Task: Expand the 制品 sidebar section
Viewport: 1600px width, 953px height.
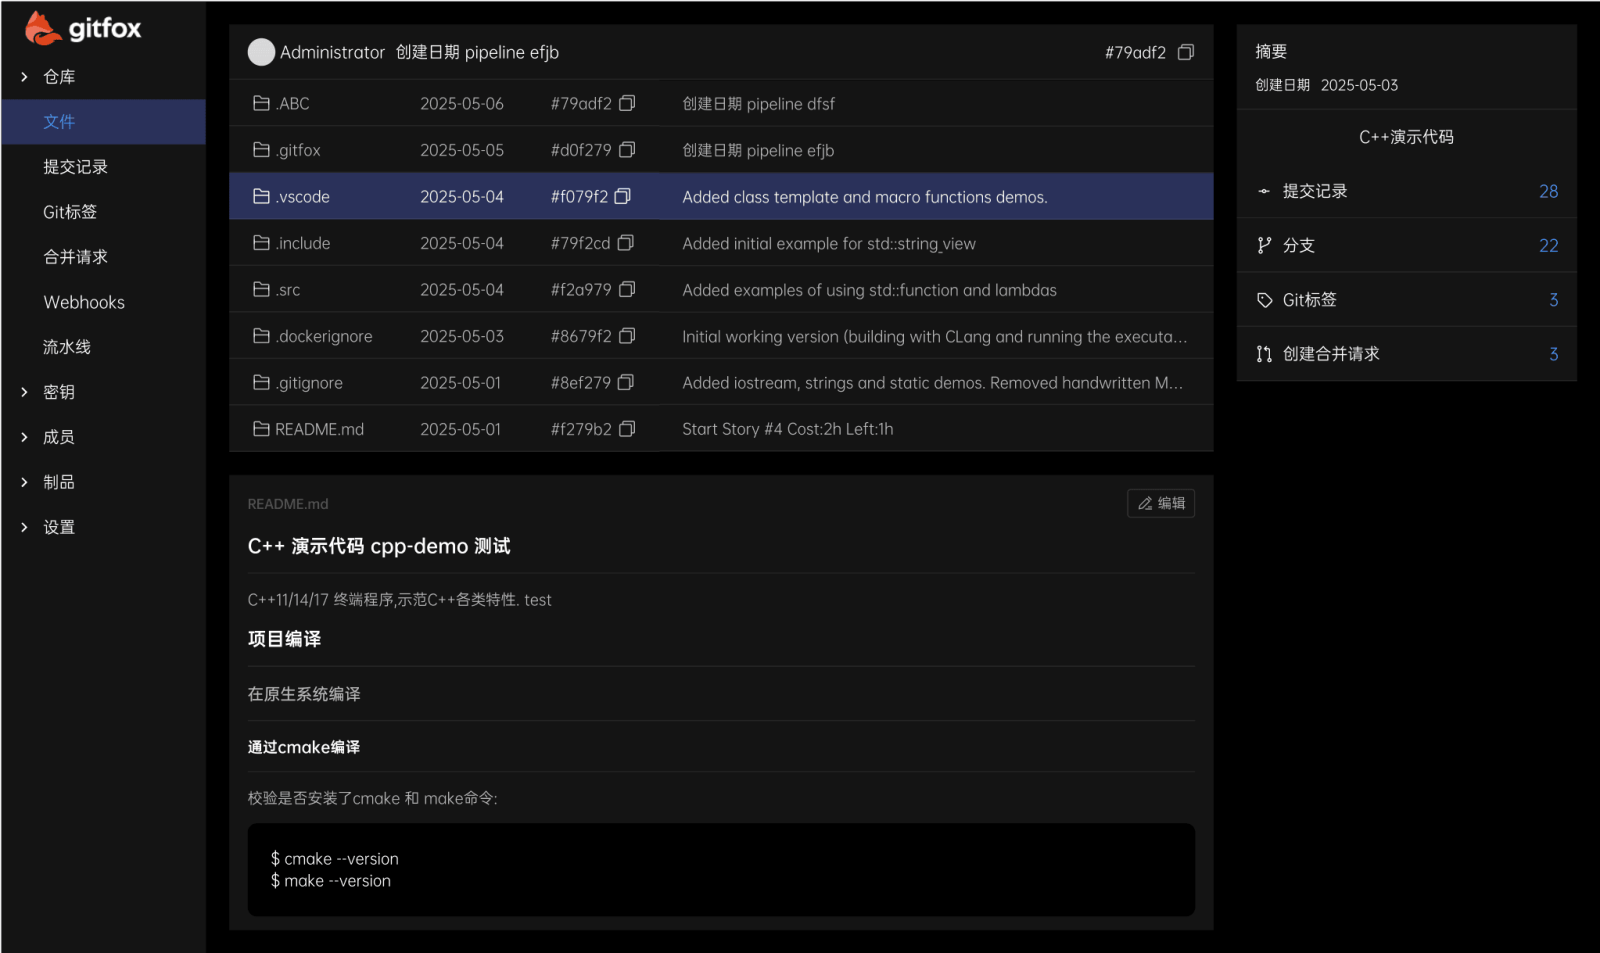Action: (24, 482)
